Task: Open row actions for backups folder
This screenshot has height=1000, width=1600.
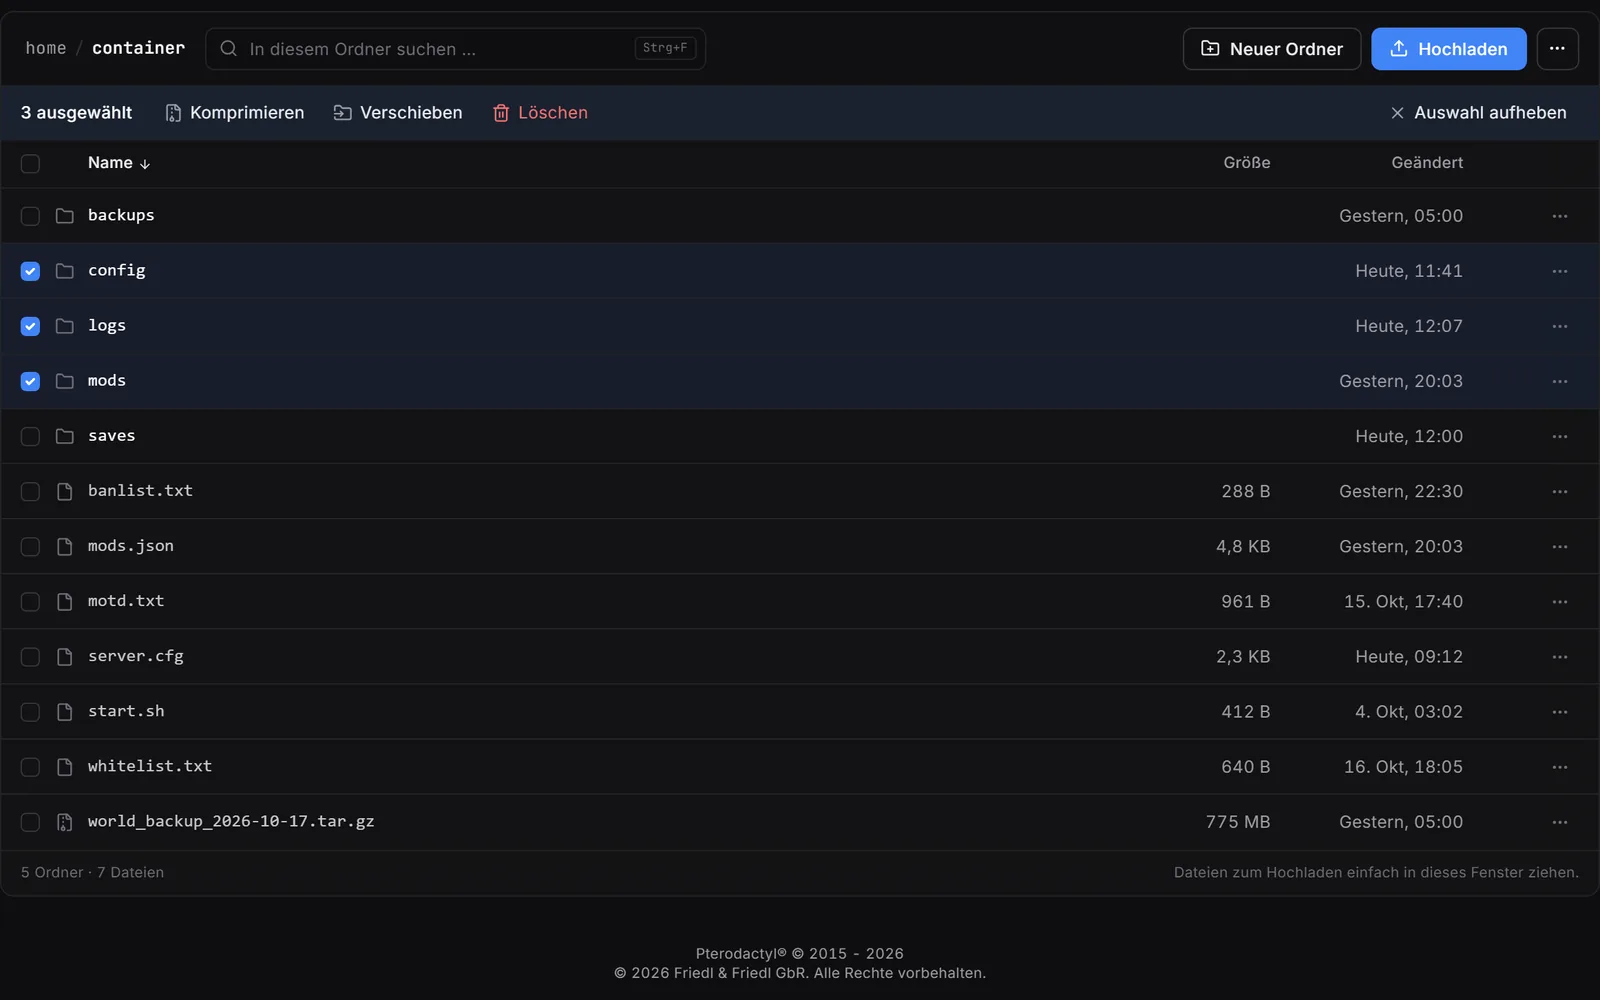Action: tap(1560, 216)
